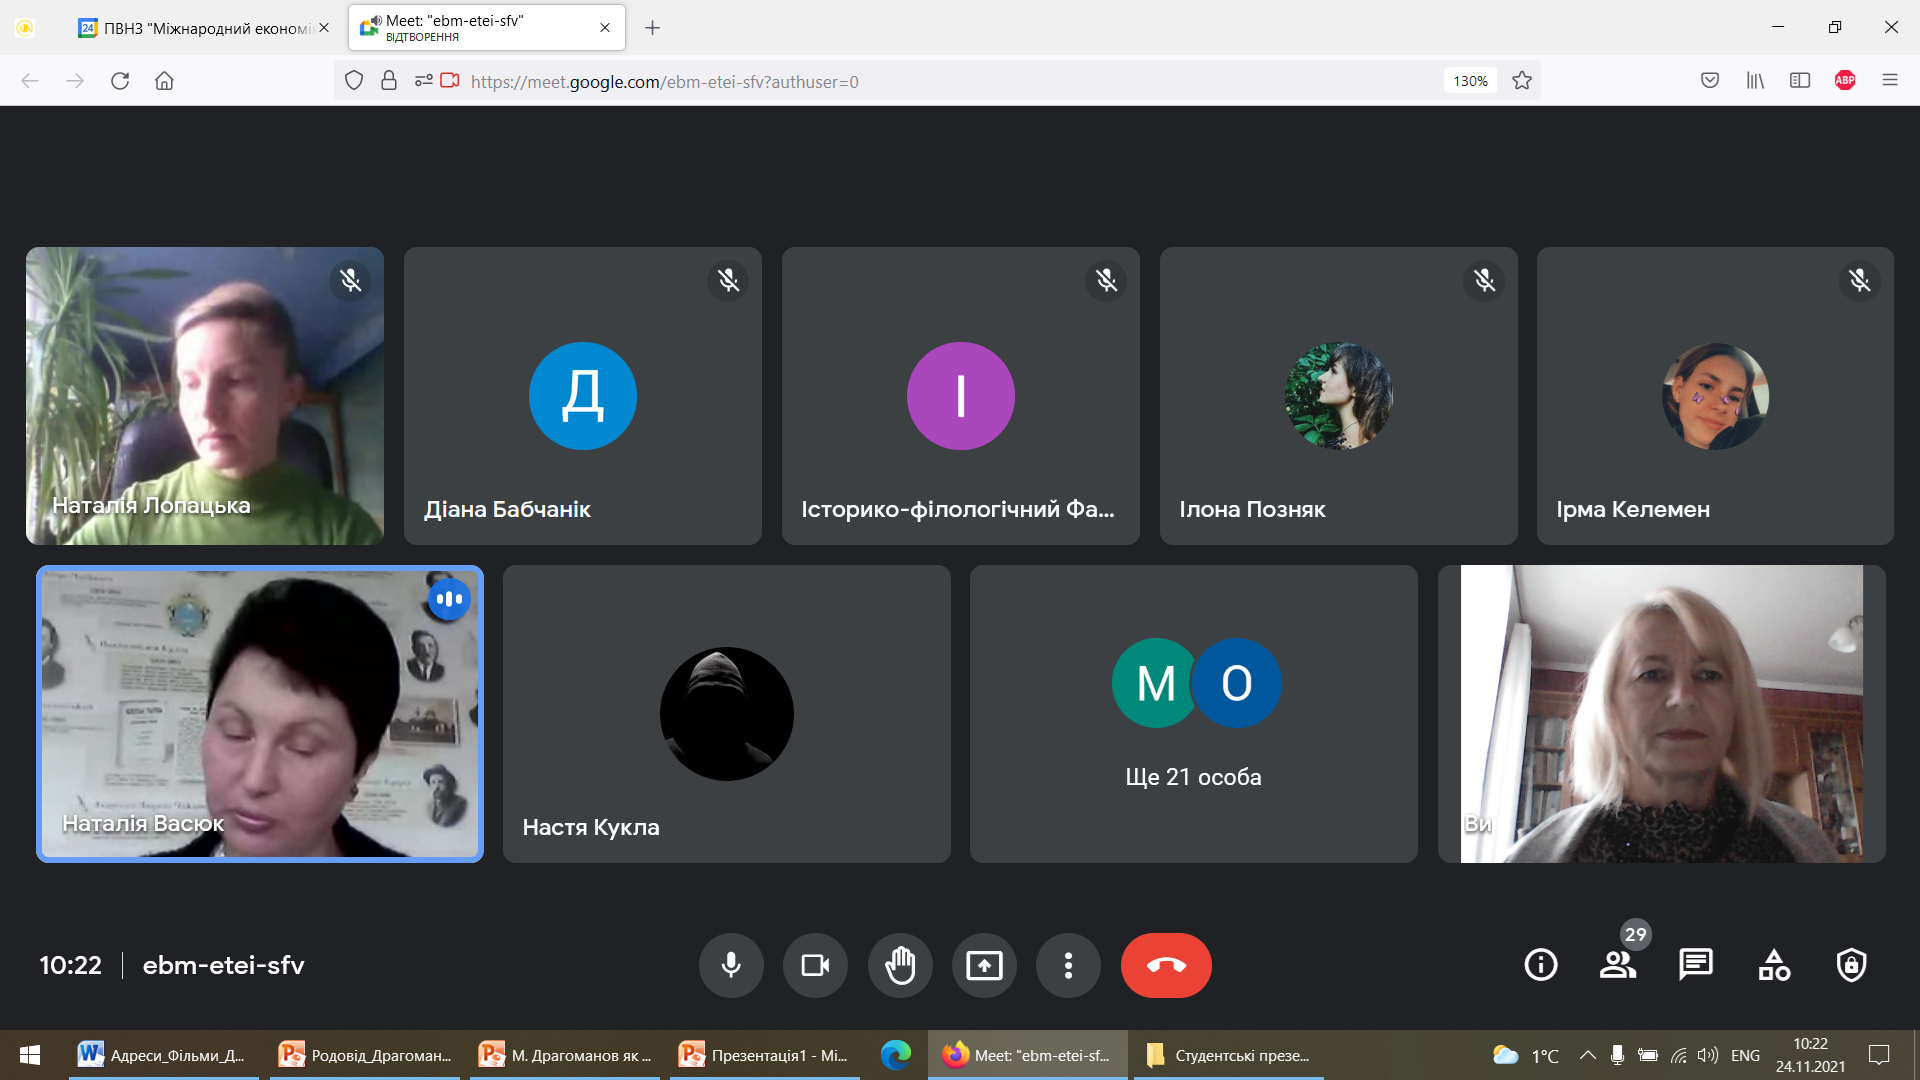Close the ПВНЗ browser tab

click(324, 28)
